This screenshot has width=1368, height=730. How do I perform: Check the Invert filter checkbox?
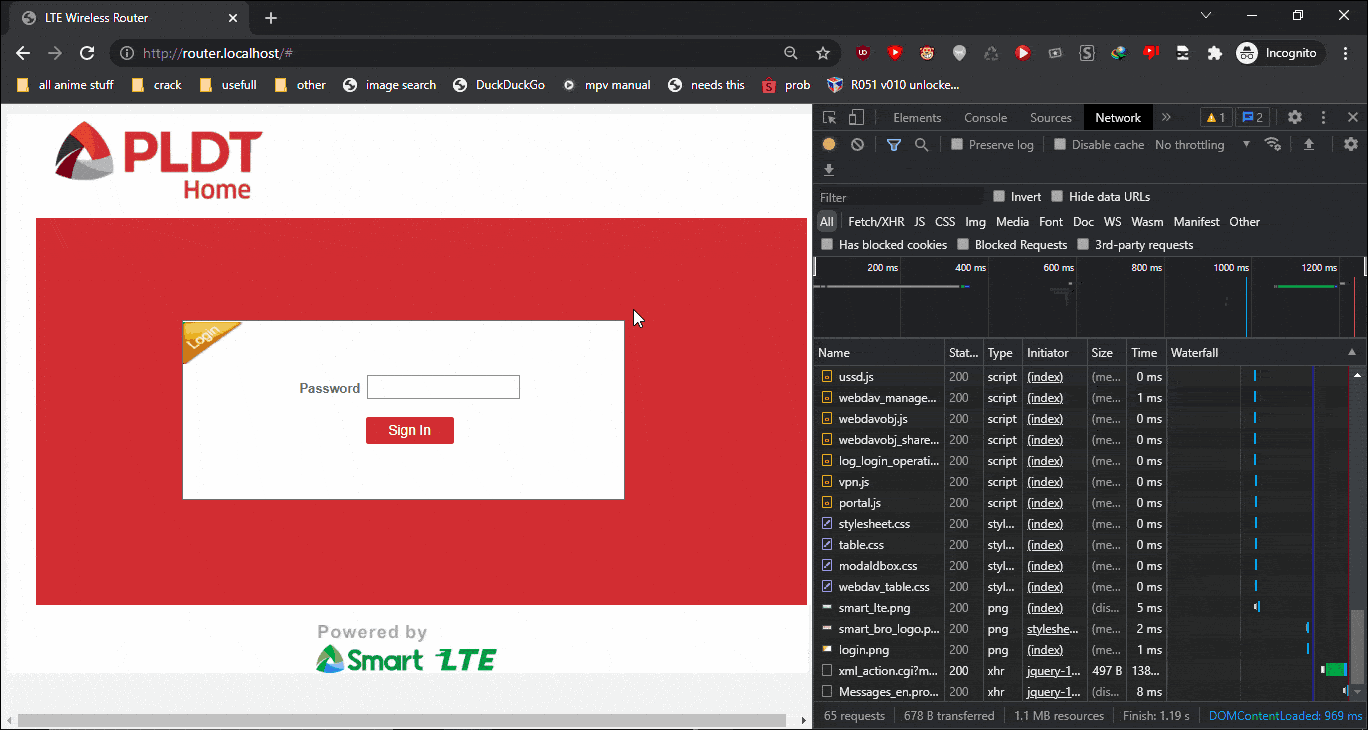tap(999, 197)
